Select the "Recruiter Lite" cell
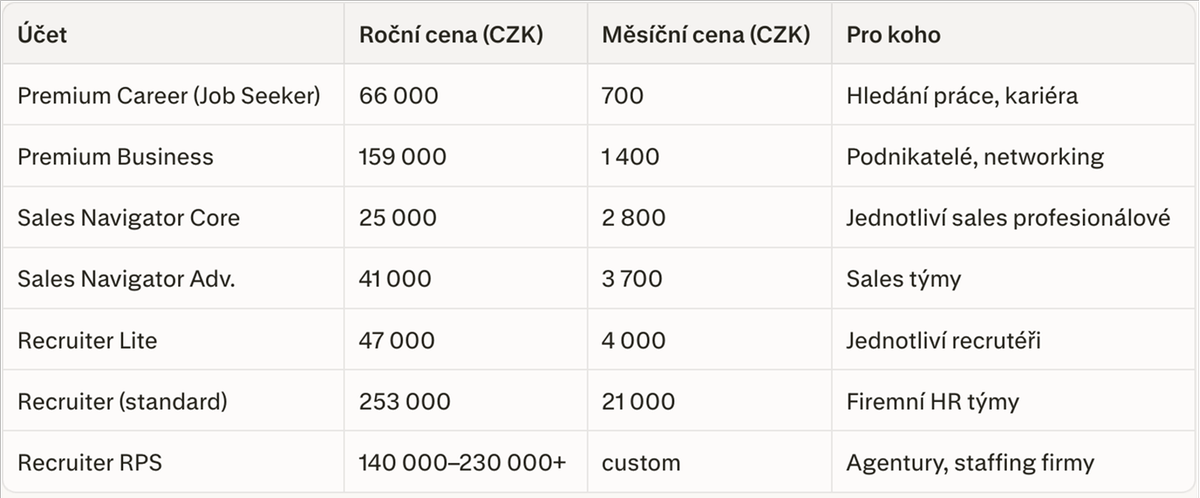The height and width of the screenshot is (498, 1200). point(87,340)
